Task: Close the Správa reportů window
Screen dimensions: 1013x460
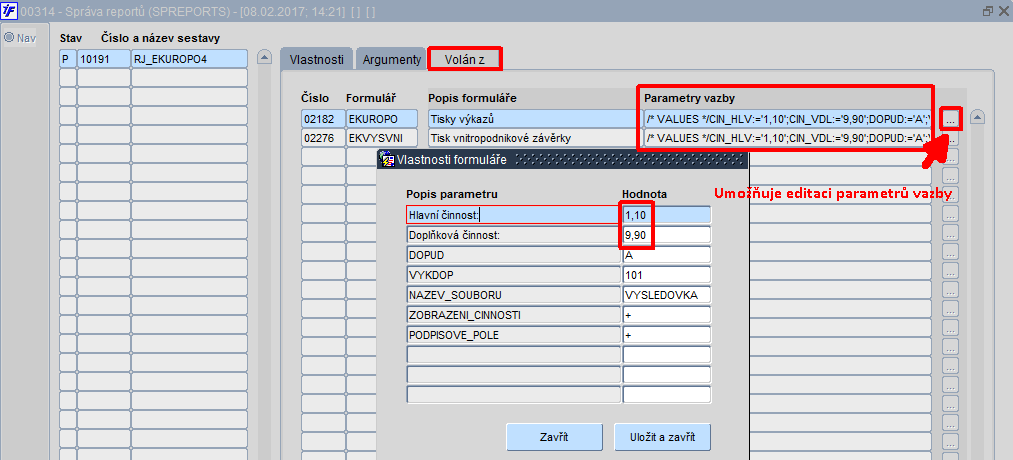Action: (x=1003, y=11)
